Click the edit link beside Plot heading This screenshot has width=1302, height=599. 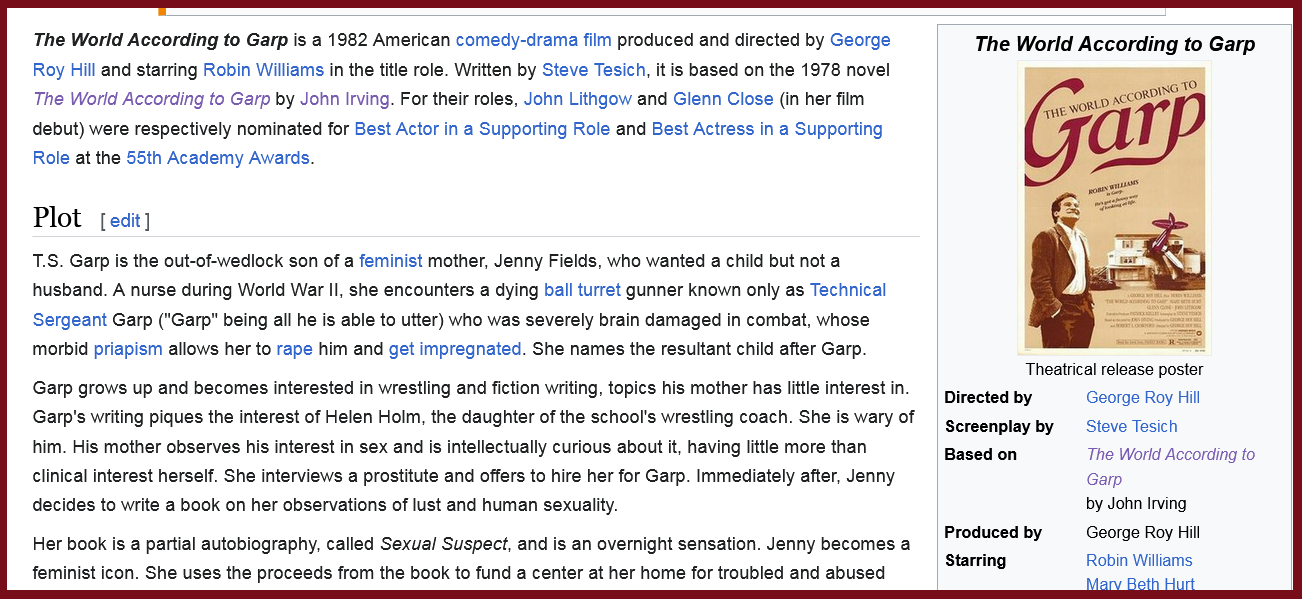[125, 221]
